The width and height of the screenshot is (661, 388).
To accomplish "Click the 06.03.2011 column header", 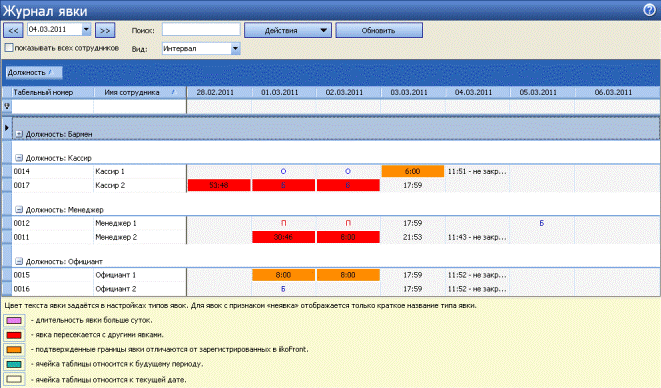I will (617, 92).
